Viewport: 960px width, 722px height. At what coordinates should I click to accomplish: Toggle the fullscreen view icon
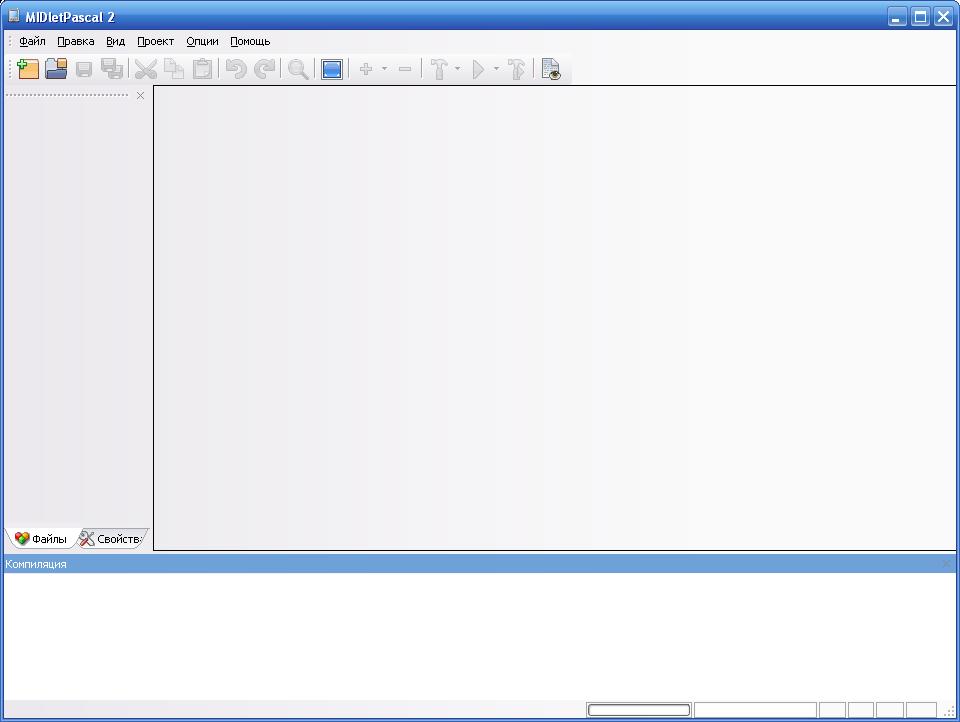tap(332, 69)
